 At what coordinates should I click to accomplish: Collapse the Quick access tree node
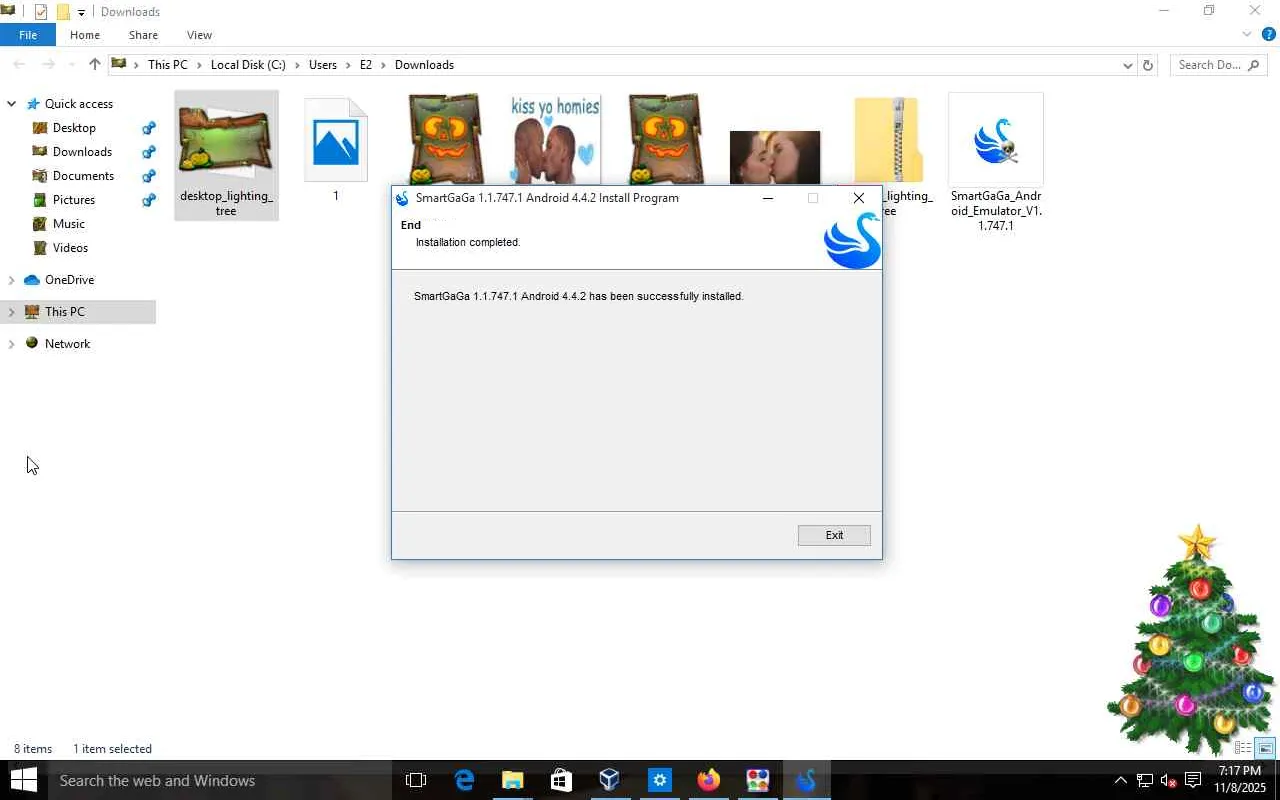pos(12,104)
